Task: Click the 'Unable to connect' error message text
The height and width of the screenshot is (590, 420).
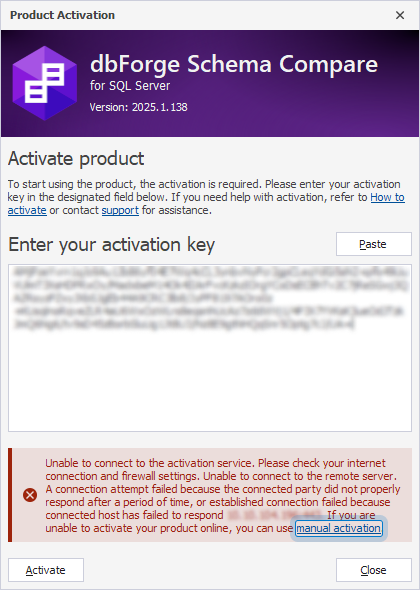Action: click(x=223, y=495)
